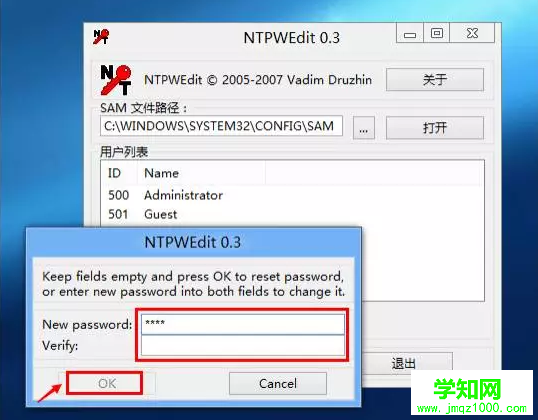Image resolution: width=538 pixels, height=420 pixels.
Task: Select the Administrator user row
Action: click(292, 195)
